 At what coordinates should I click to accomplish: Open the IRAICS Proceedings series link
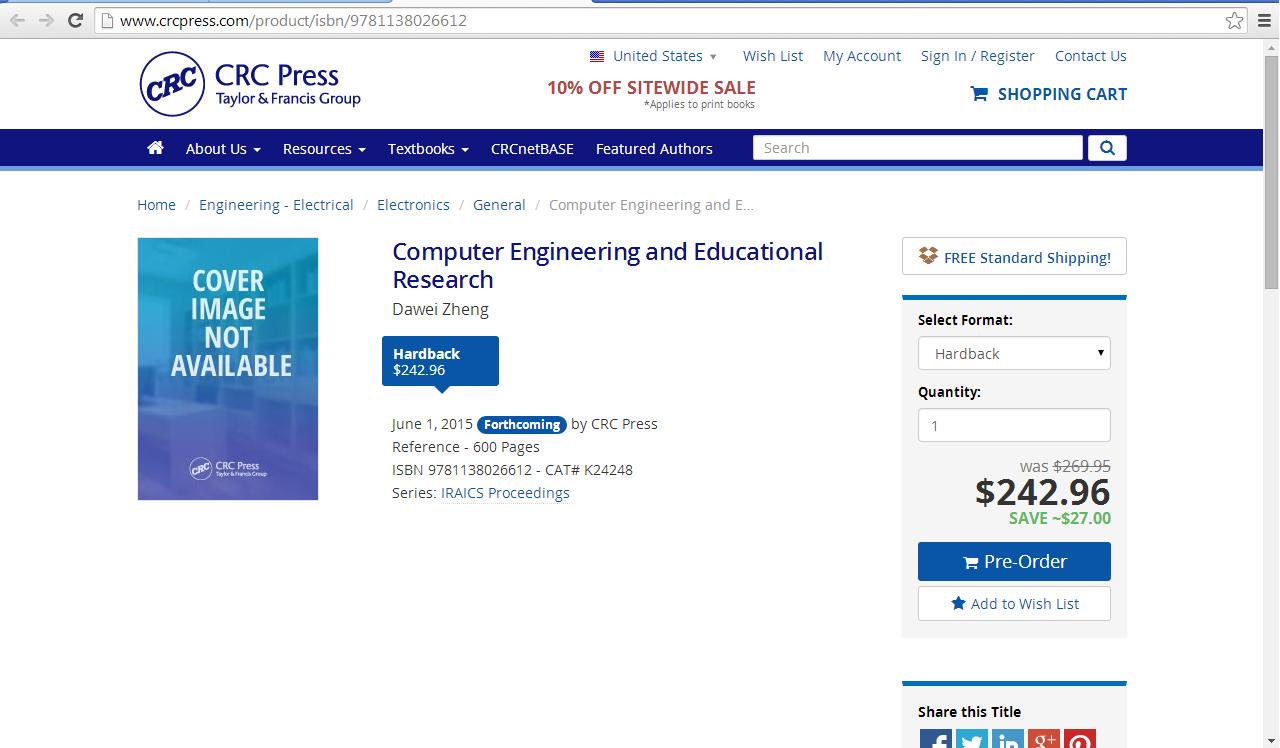505,493
